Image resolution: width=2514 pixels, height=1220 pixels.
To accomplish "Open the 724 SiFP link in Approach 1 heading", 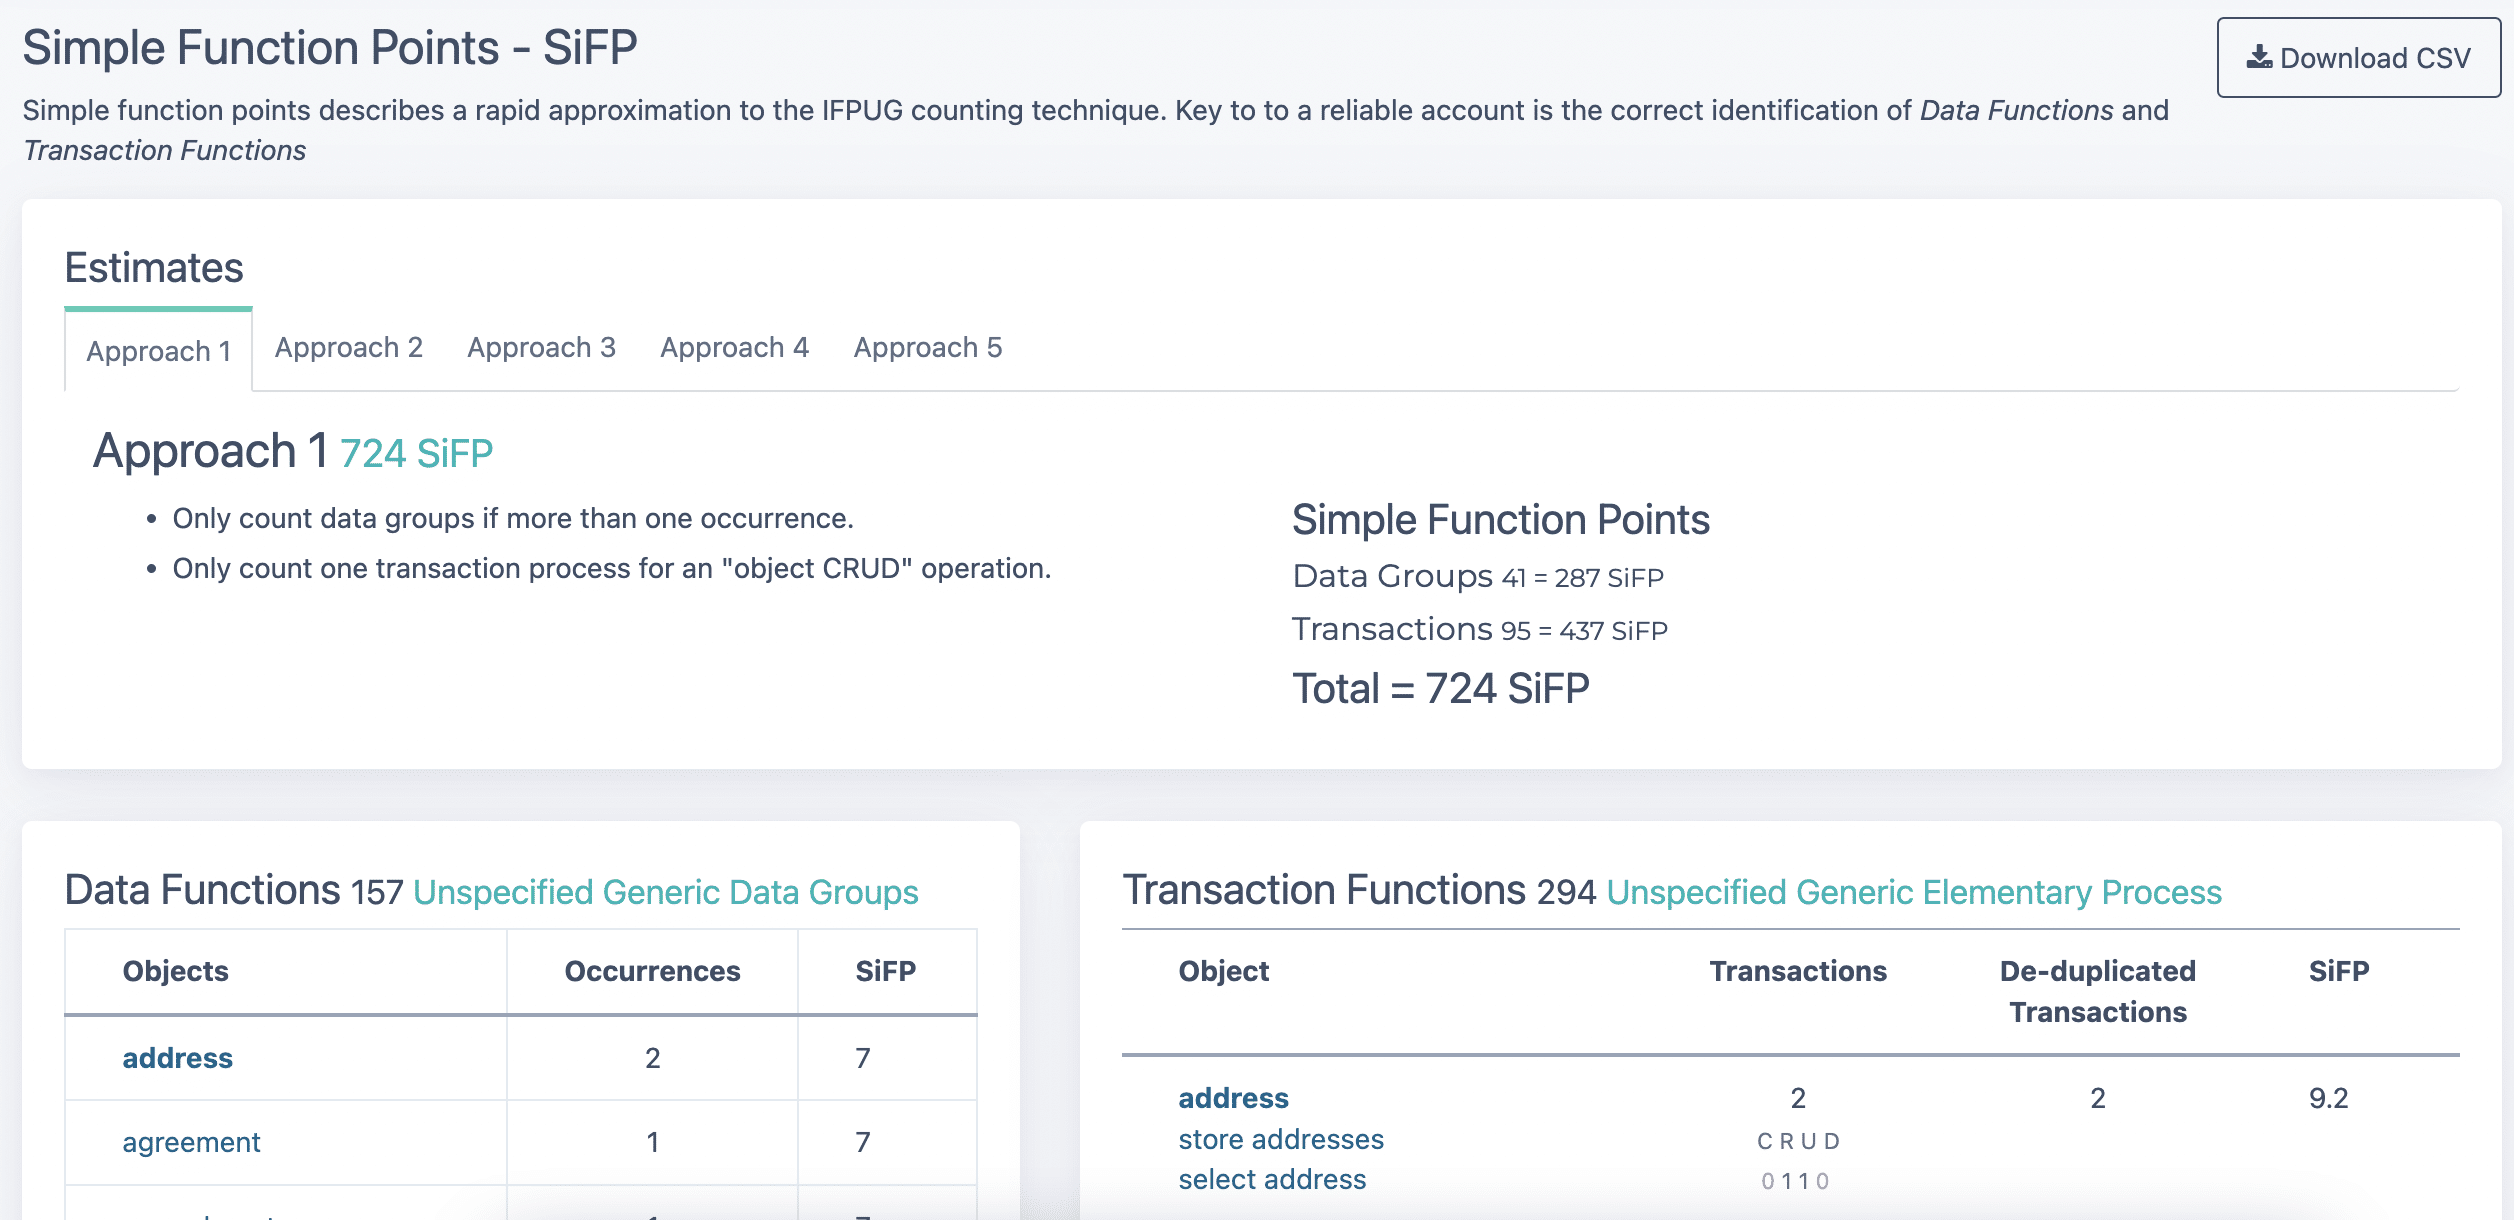I will click(x=416, y=452).
